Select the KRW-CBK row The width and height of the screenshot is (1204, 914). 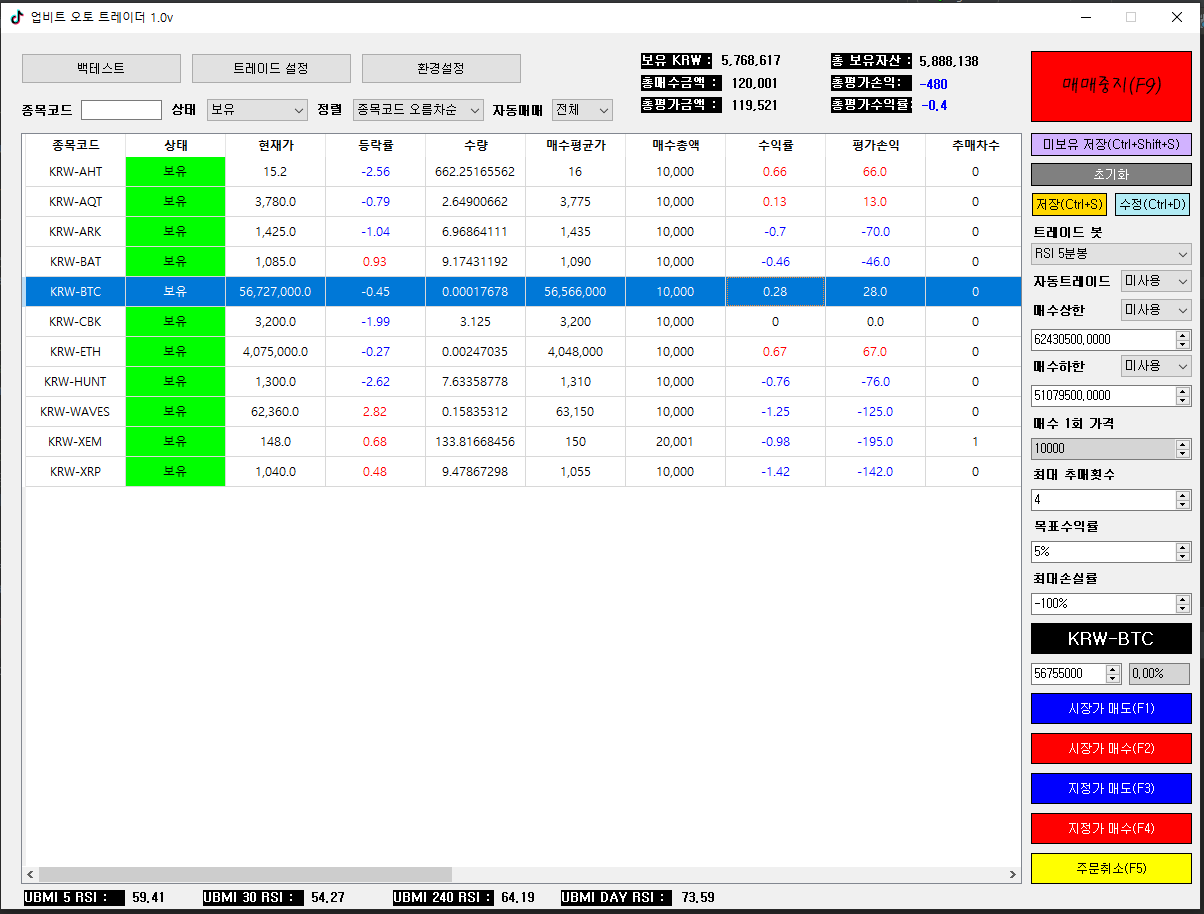click(523, 322)
